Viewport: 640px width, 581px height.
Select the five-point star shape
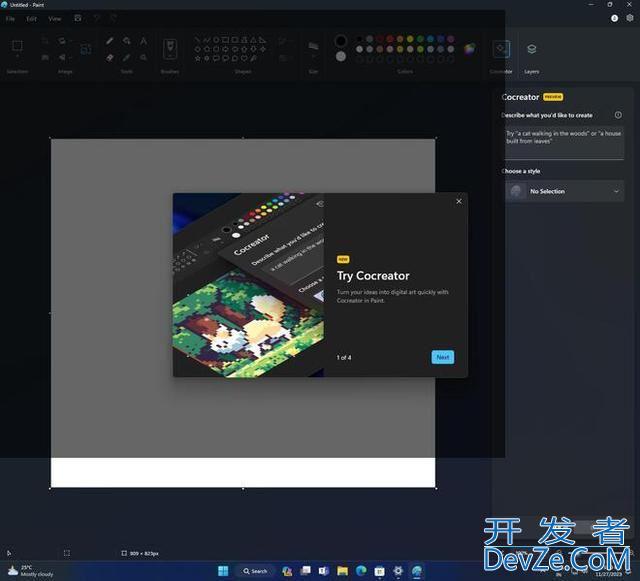(198, 58)
